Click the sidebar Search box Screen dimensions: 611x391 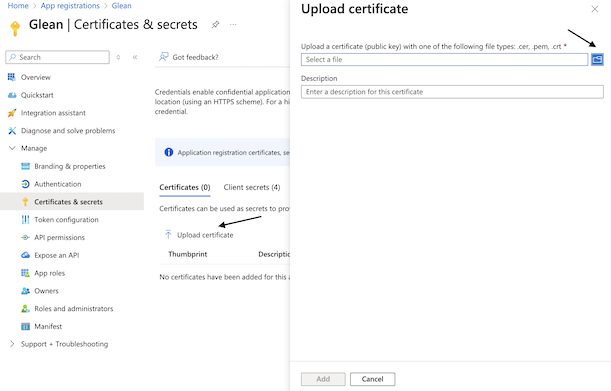click(57, 57)
